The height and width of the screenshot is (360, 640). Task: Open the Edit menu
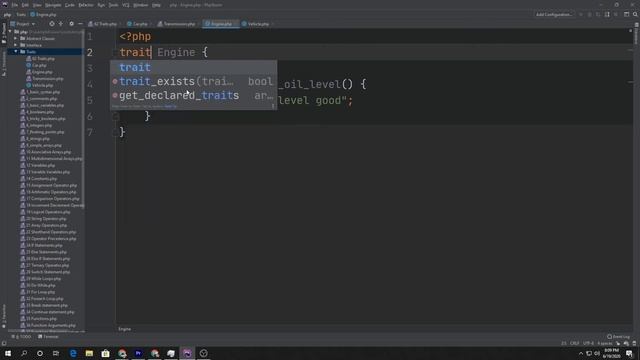click(25, 5)
